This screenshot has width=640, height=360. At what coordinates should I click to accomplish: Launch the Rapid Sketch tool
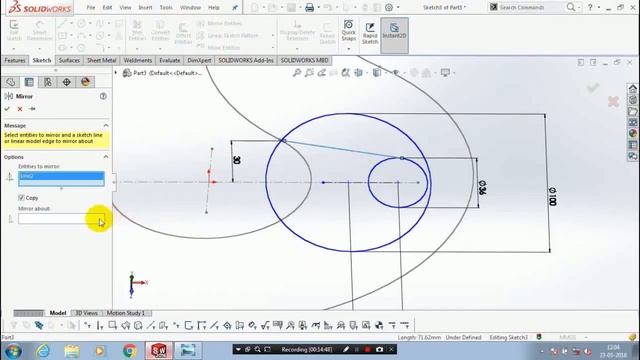pyautogui.click(x=370, y=33)
